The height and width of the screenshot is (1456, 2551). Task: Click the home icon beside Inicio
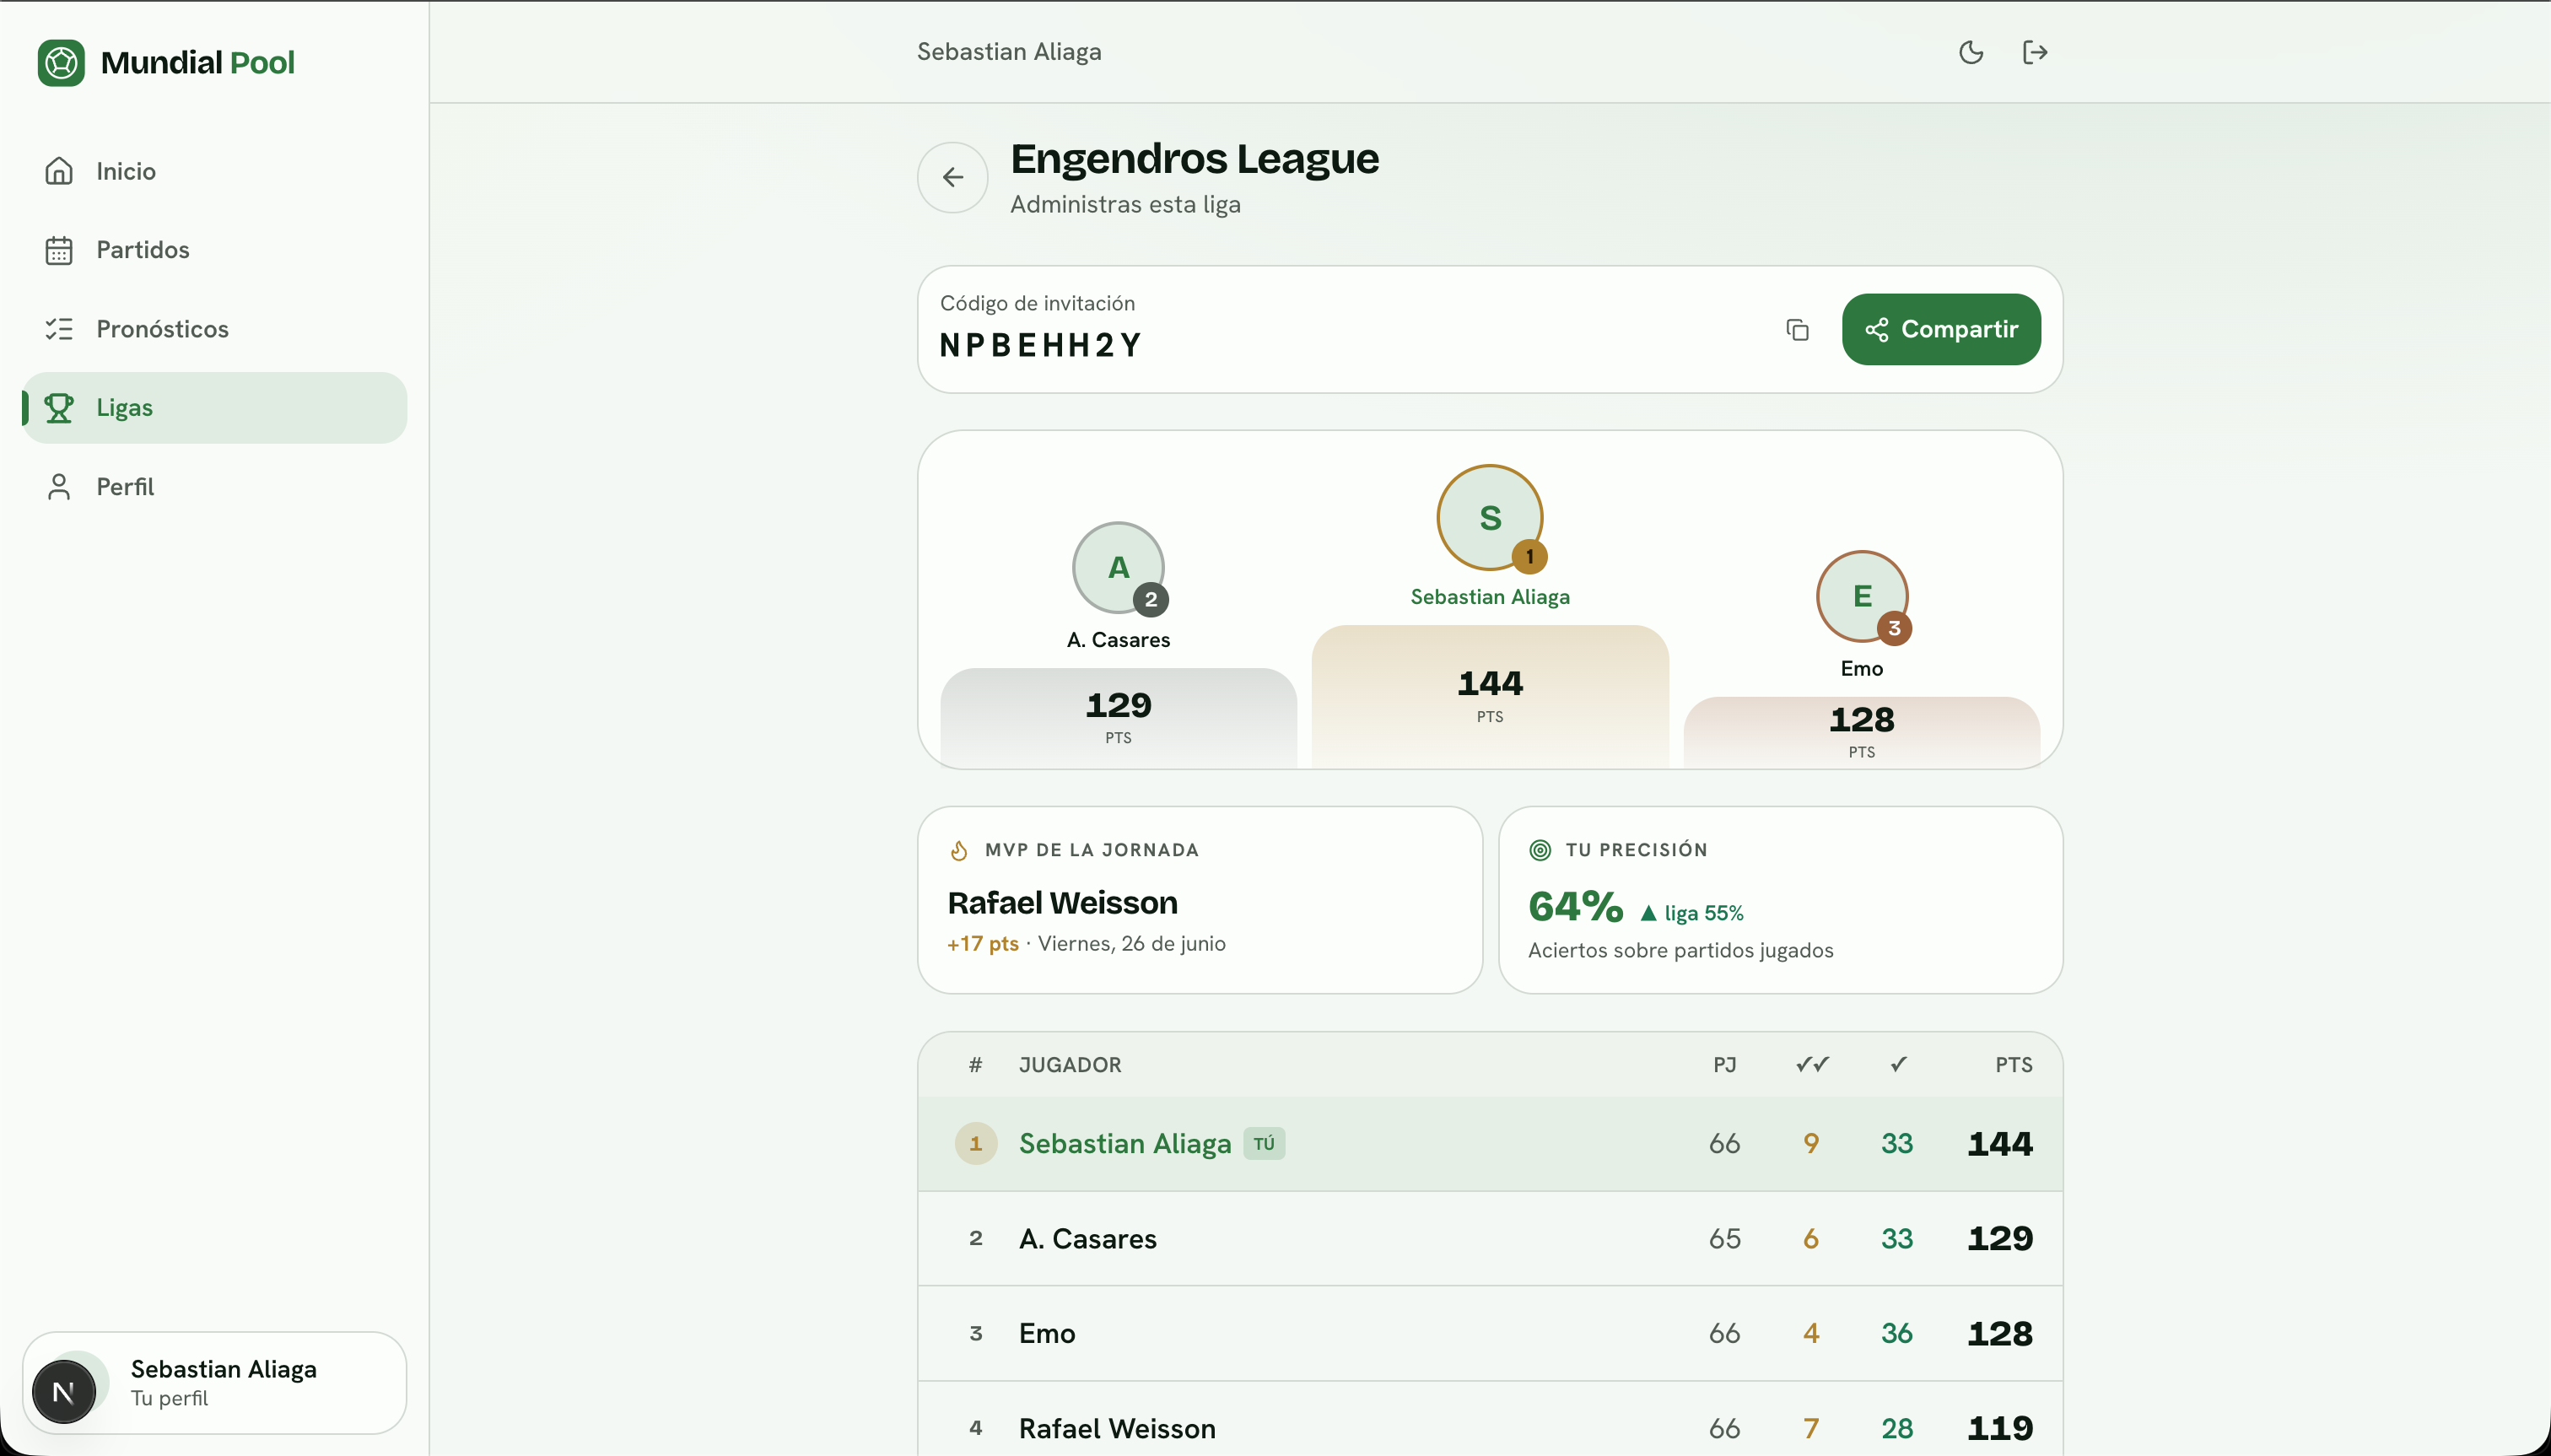tap(59, 171)
